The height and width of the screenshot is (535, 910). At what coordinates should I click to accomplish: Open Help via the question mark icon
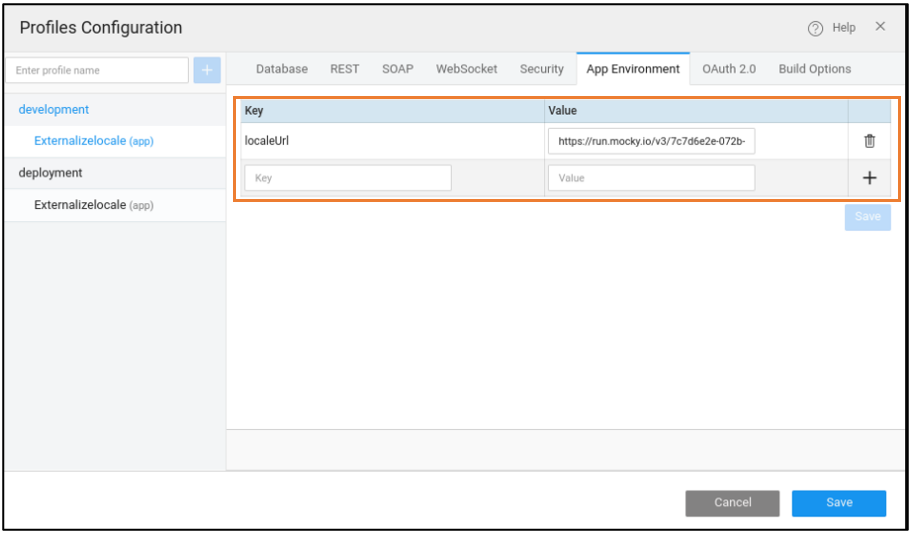(x=815, y=28)
